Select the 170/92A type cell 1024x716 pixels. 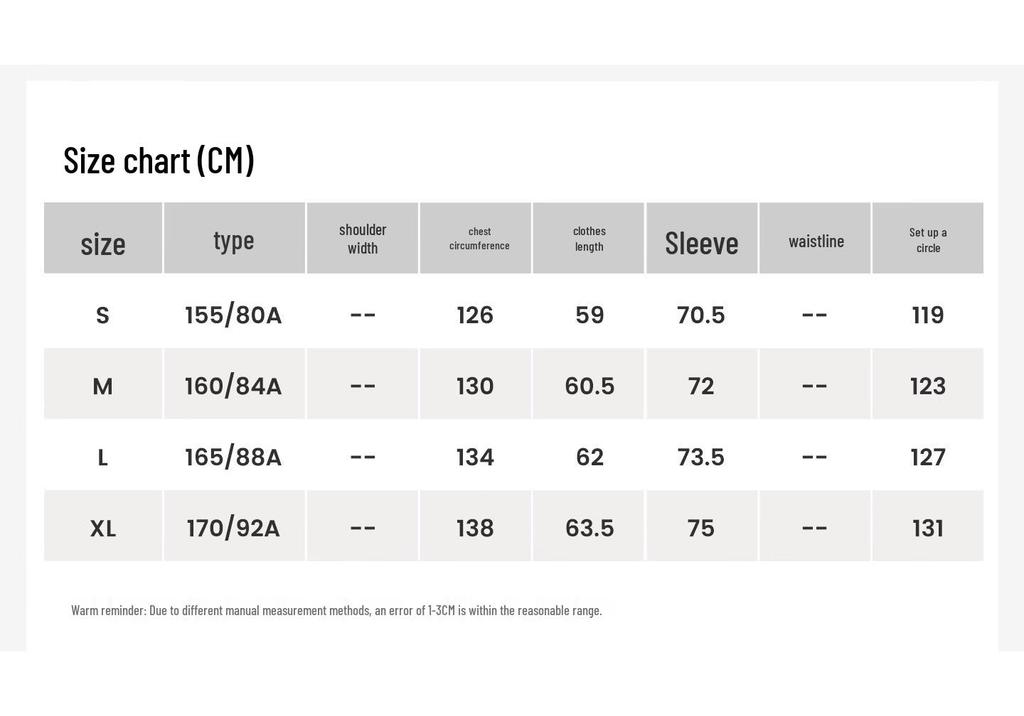pyautogui.click(x=233, y=529)
